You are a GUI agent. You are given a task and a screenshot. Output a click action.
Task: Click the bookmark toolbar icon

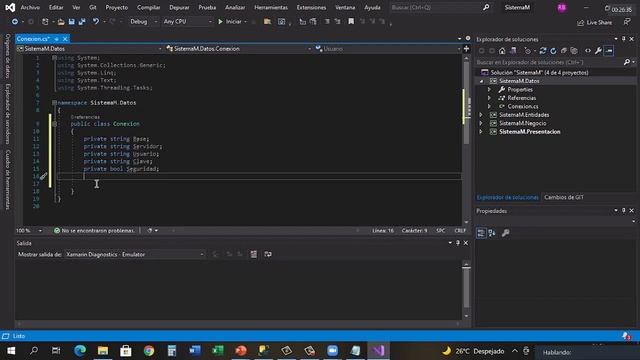(351, 21)
